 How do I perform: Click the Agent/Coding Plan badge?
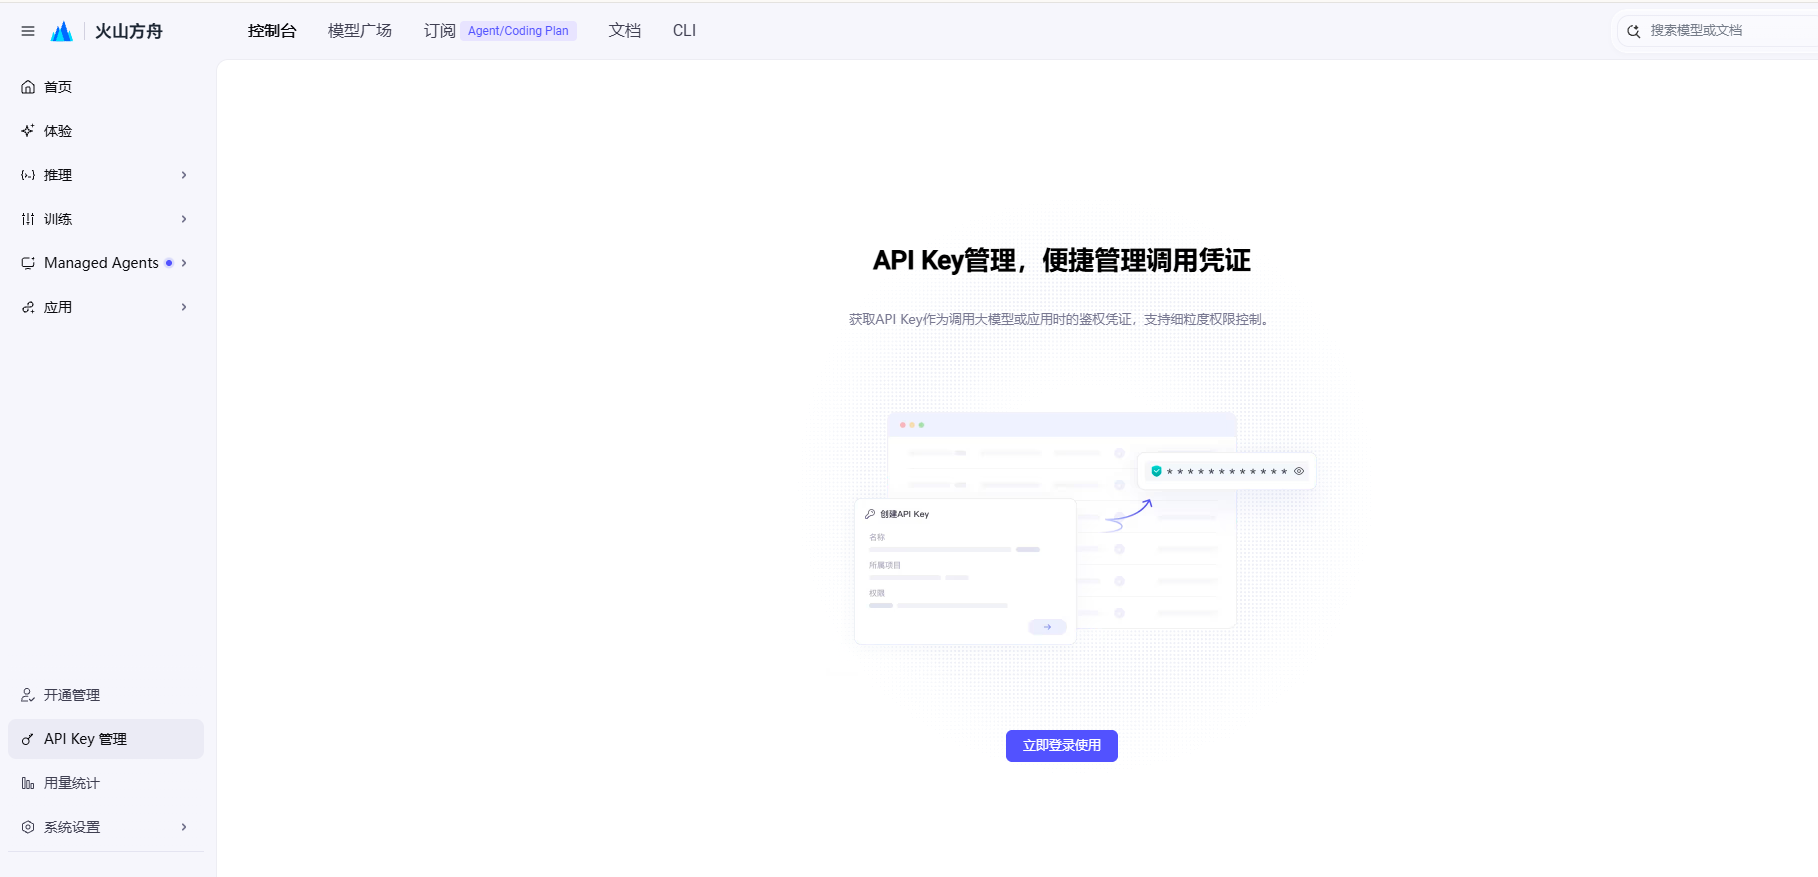518,31
